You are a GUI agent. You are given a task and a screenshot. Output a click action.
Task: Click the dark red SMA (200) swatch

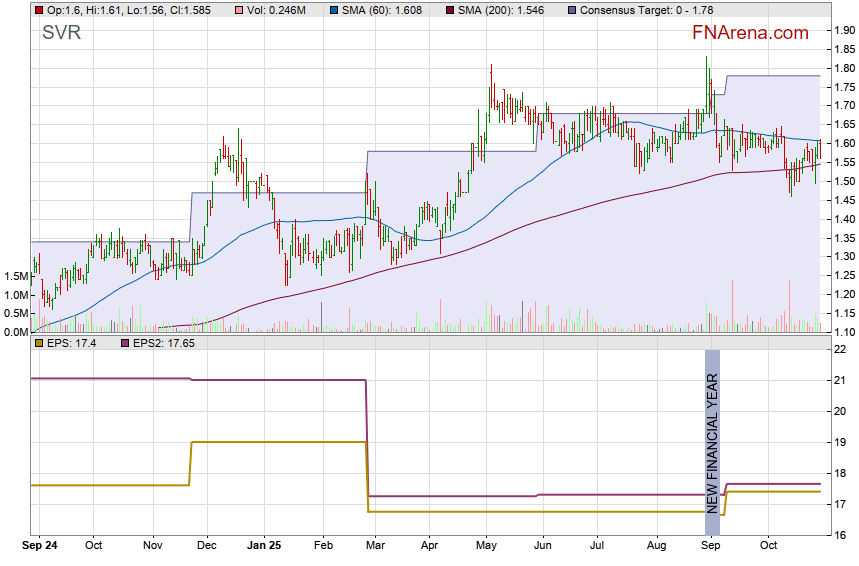449,9
